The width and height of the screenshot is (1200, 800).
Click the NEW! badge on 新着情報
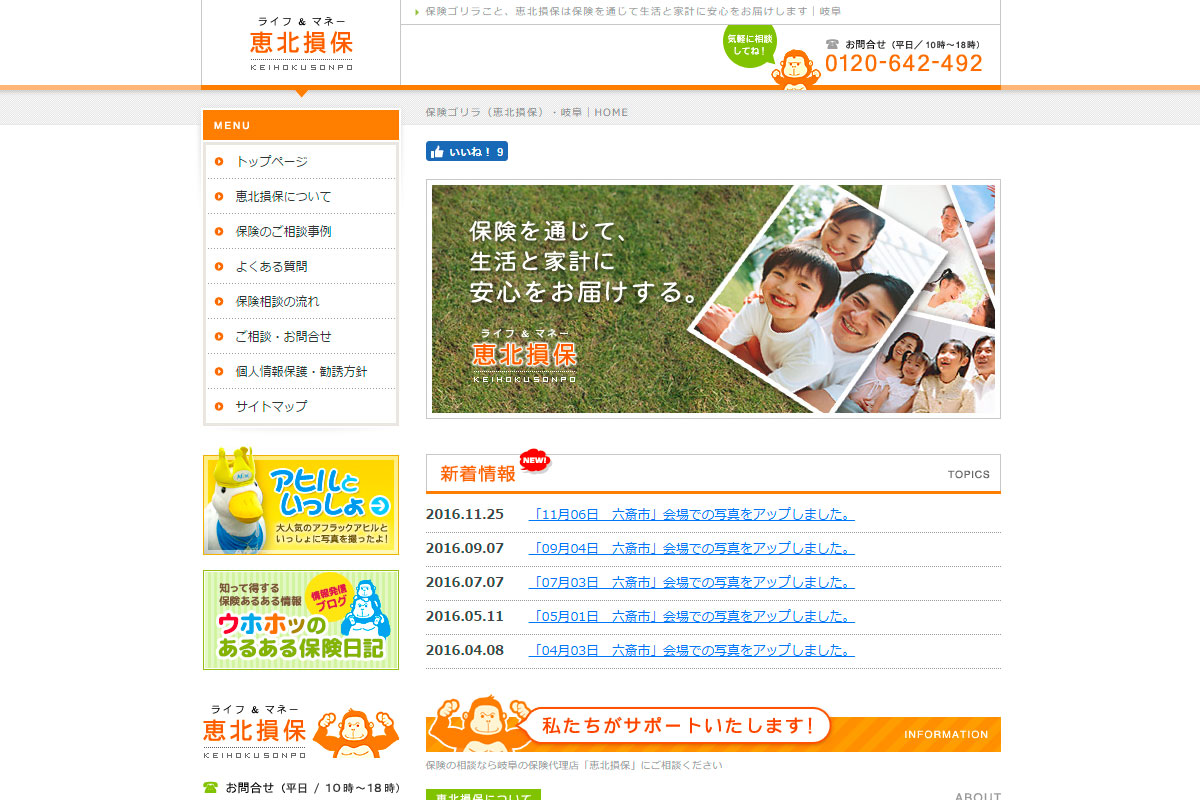pos(535,461)
